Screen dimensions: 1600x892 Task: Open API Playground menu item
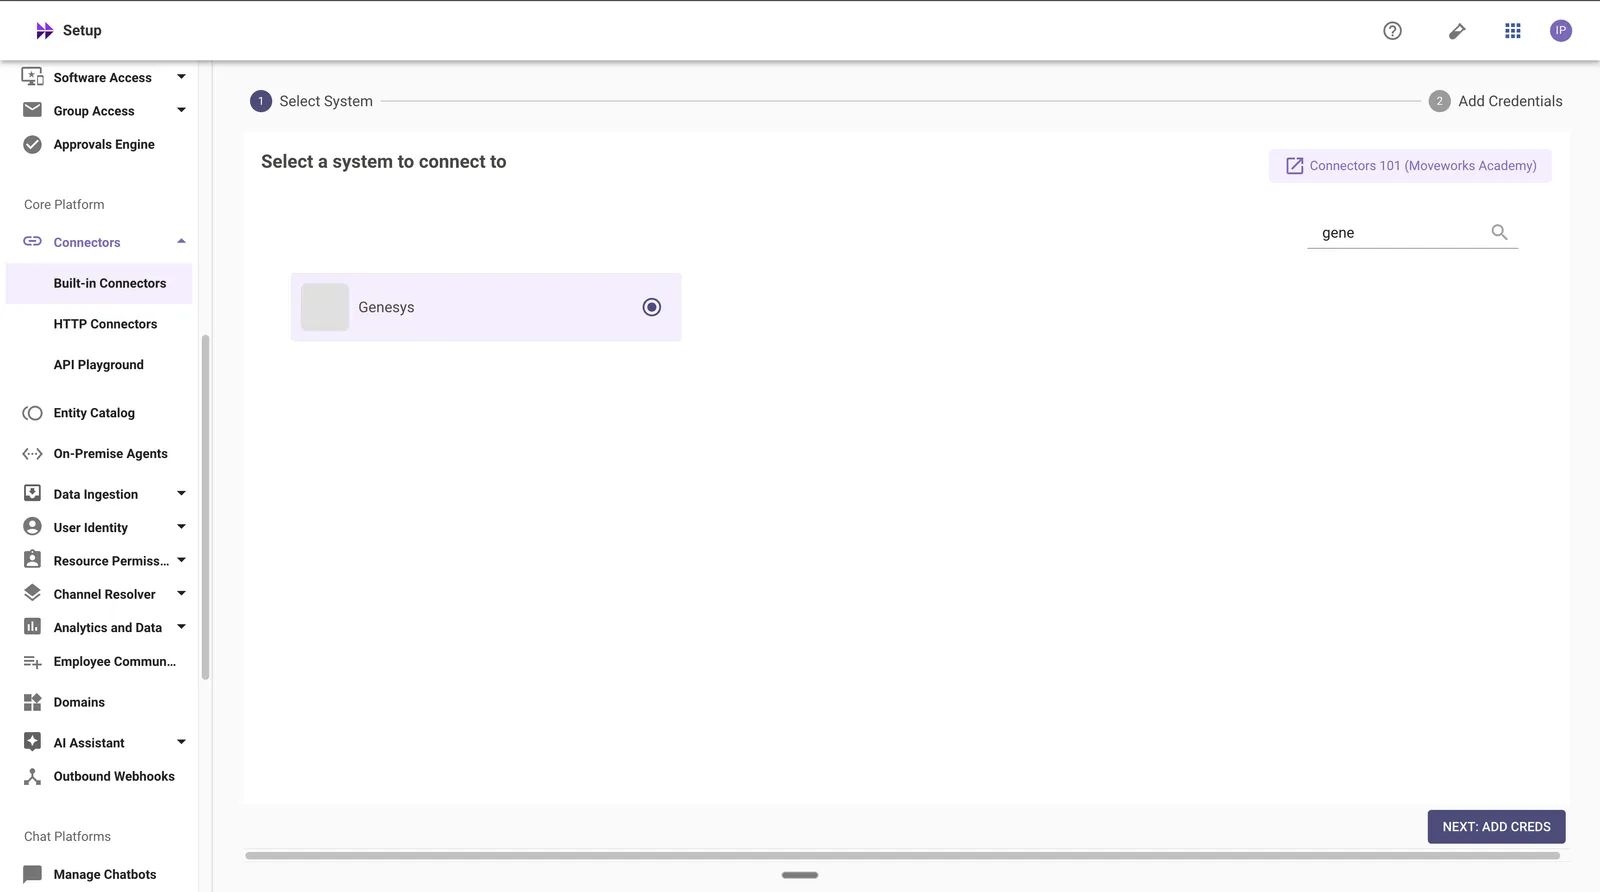(99, 365)
